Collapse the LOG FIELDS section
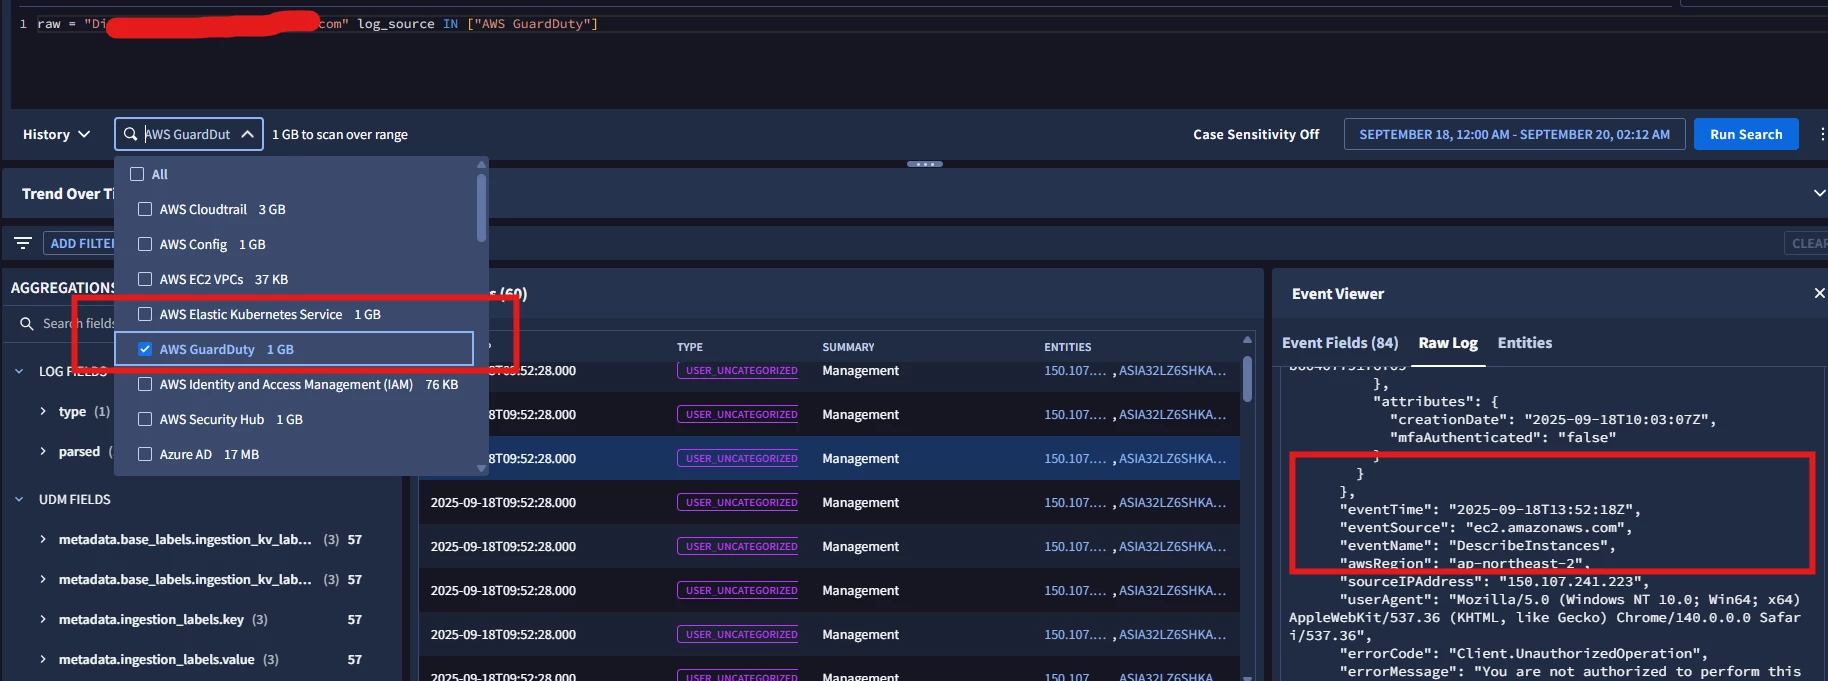This screenshot has height=681, width=1828. (x=19, y=371)
